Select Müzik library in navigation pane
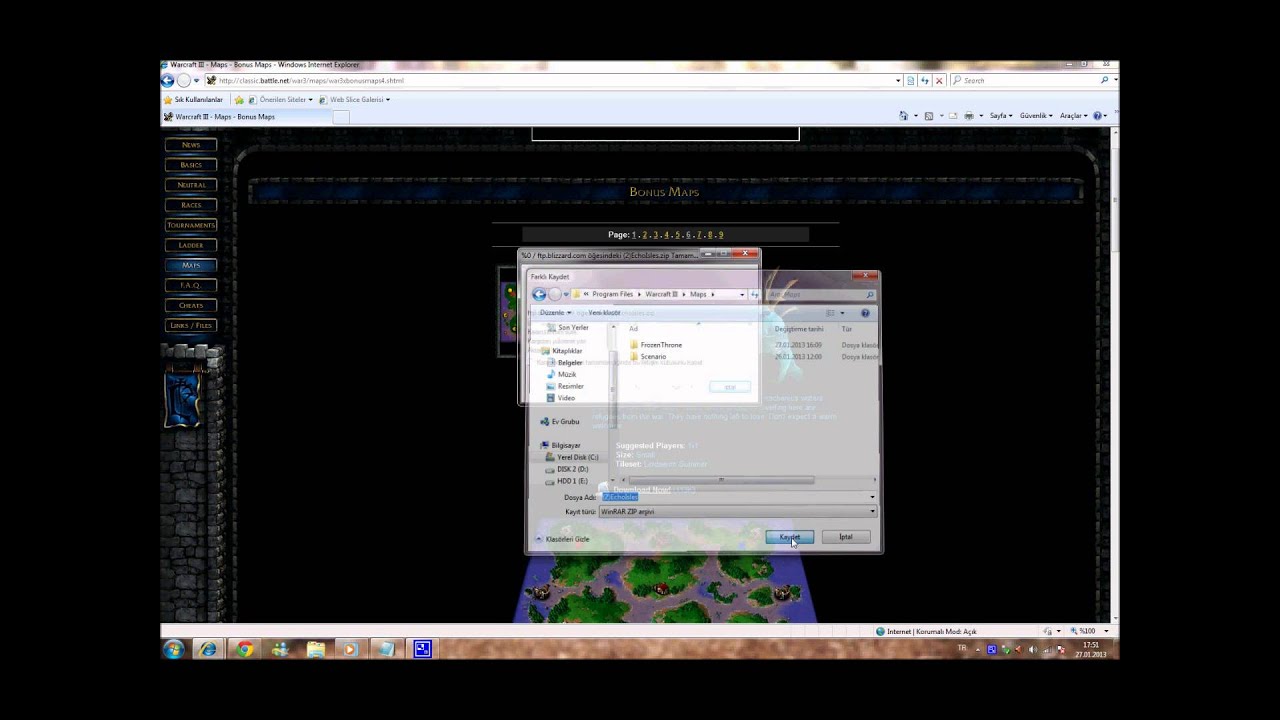The image size is (1280, 720). tap(561, 374)
